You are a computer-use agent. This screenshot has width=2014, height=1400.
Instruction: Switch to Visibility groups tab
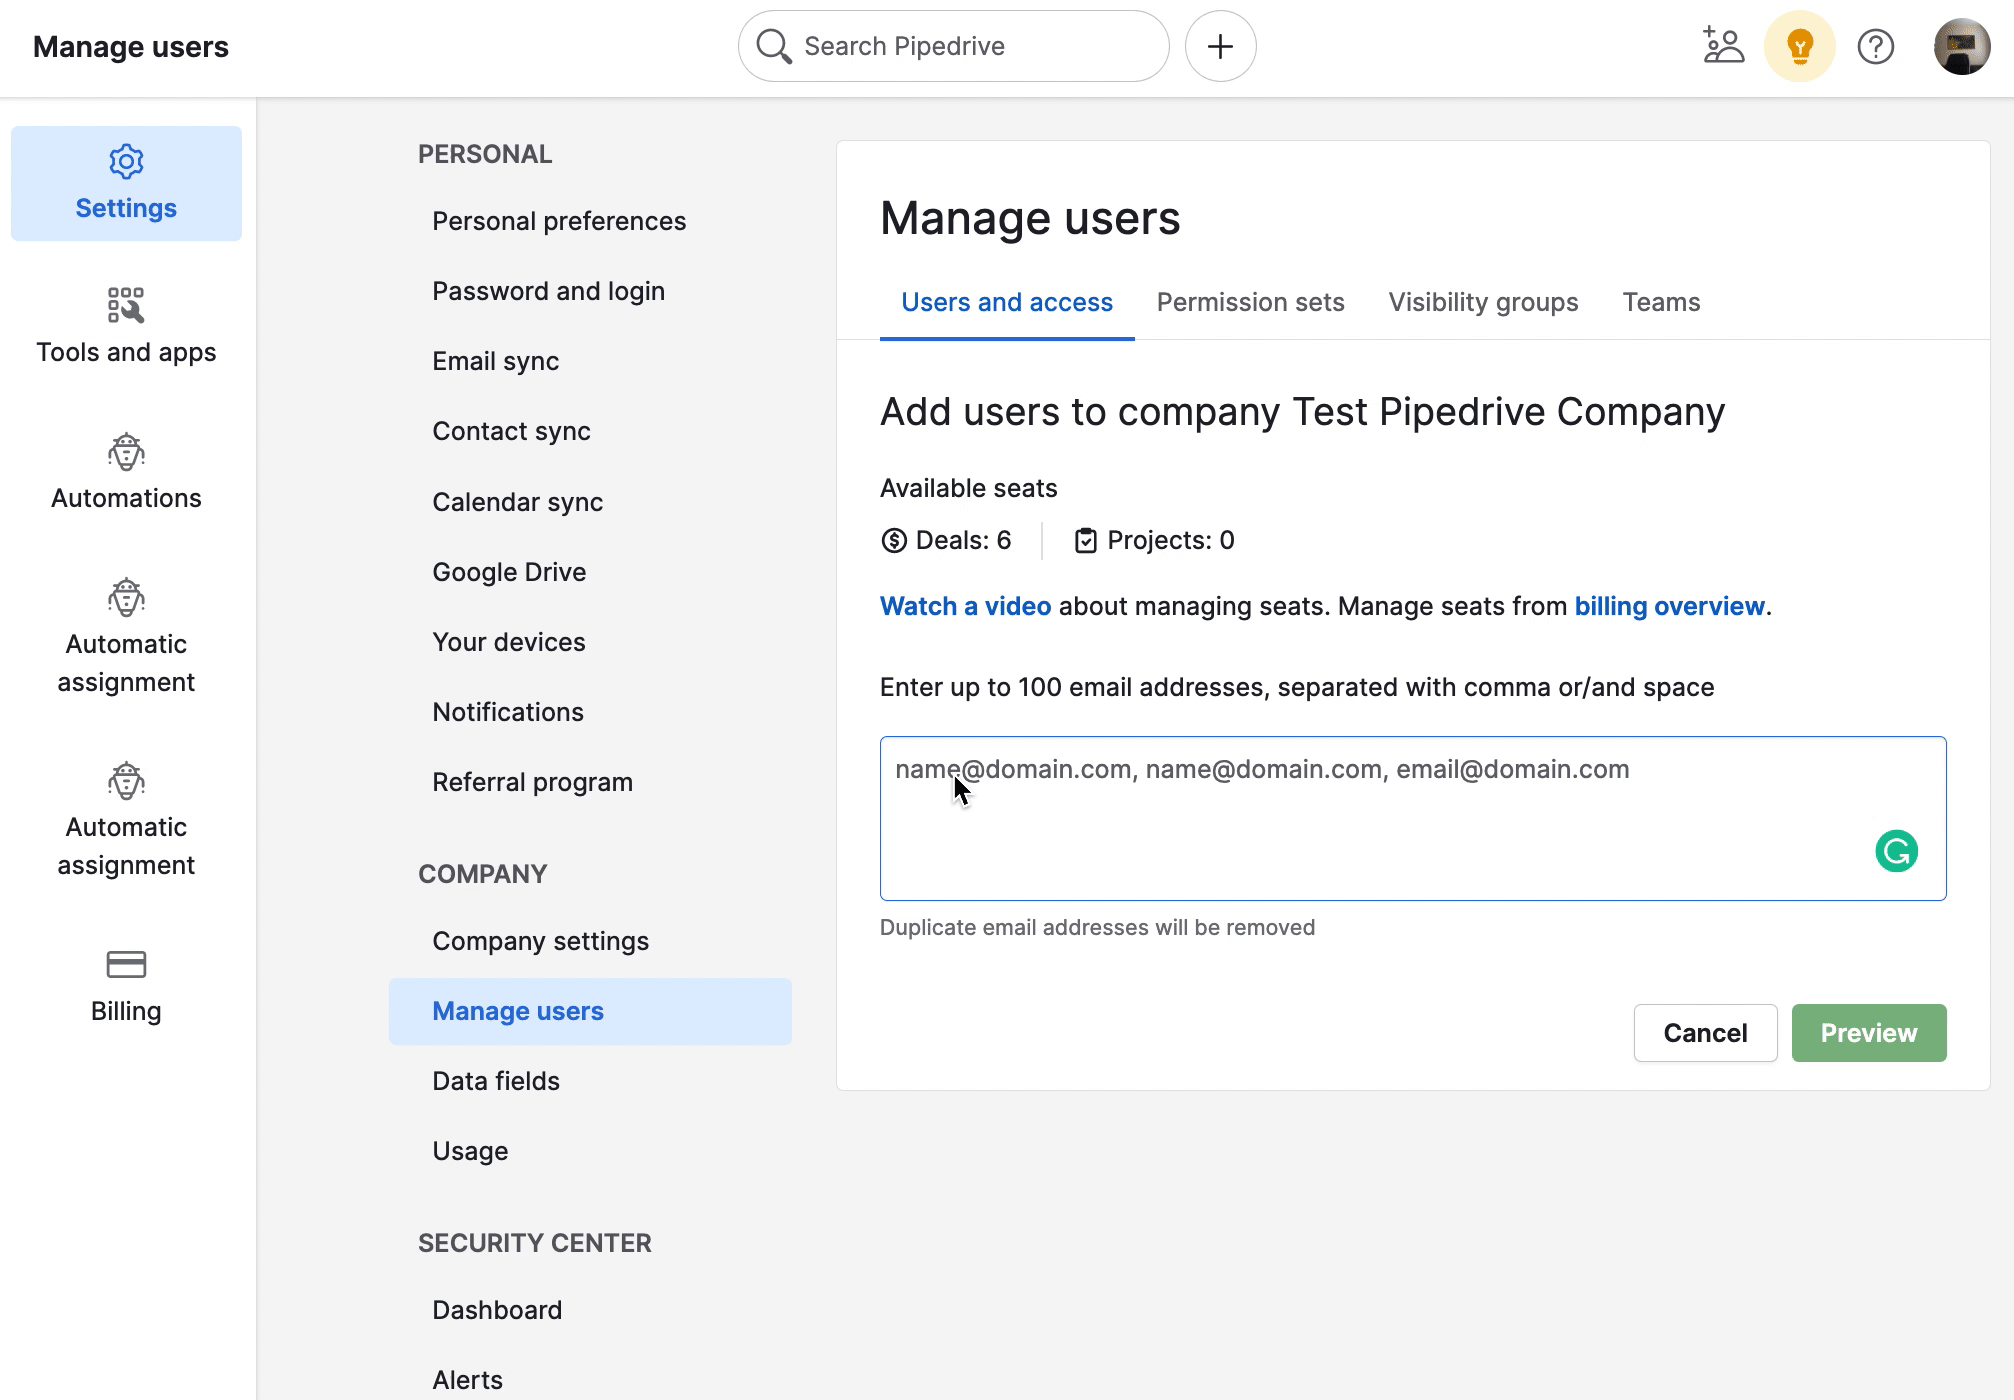1483,302
